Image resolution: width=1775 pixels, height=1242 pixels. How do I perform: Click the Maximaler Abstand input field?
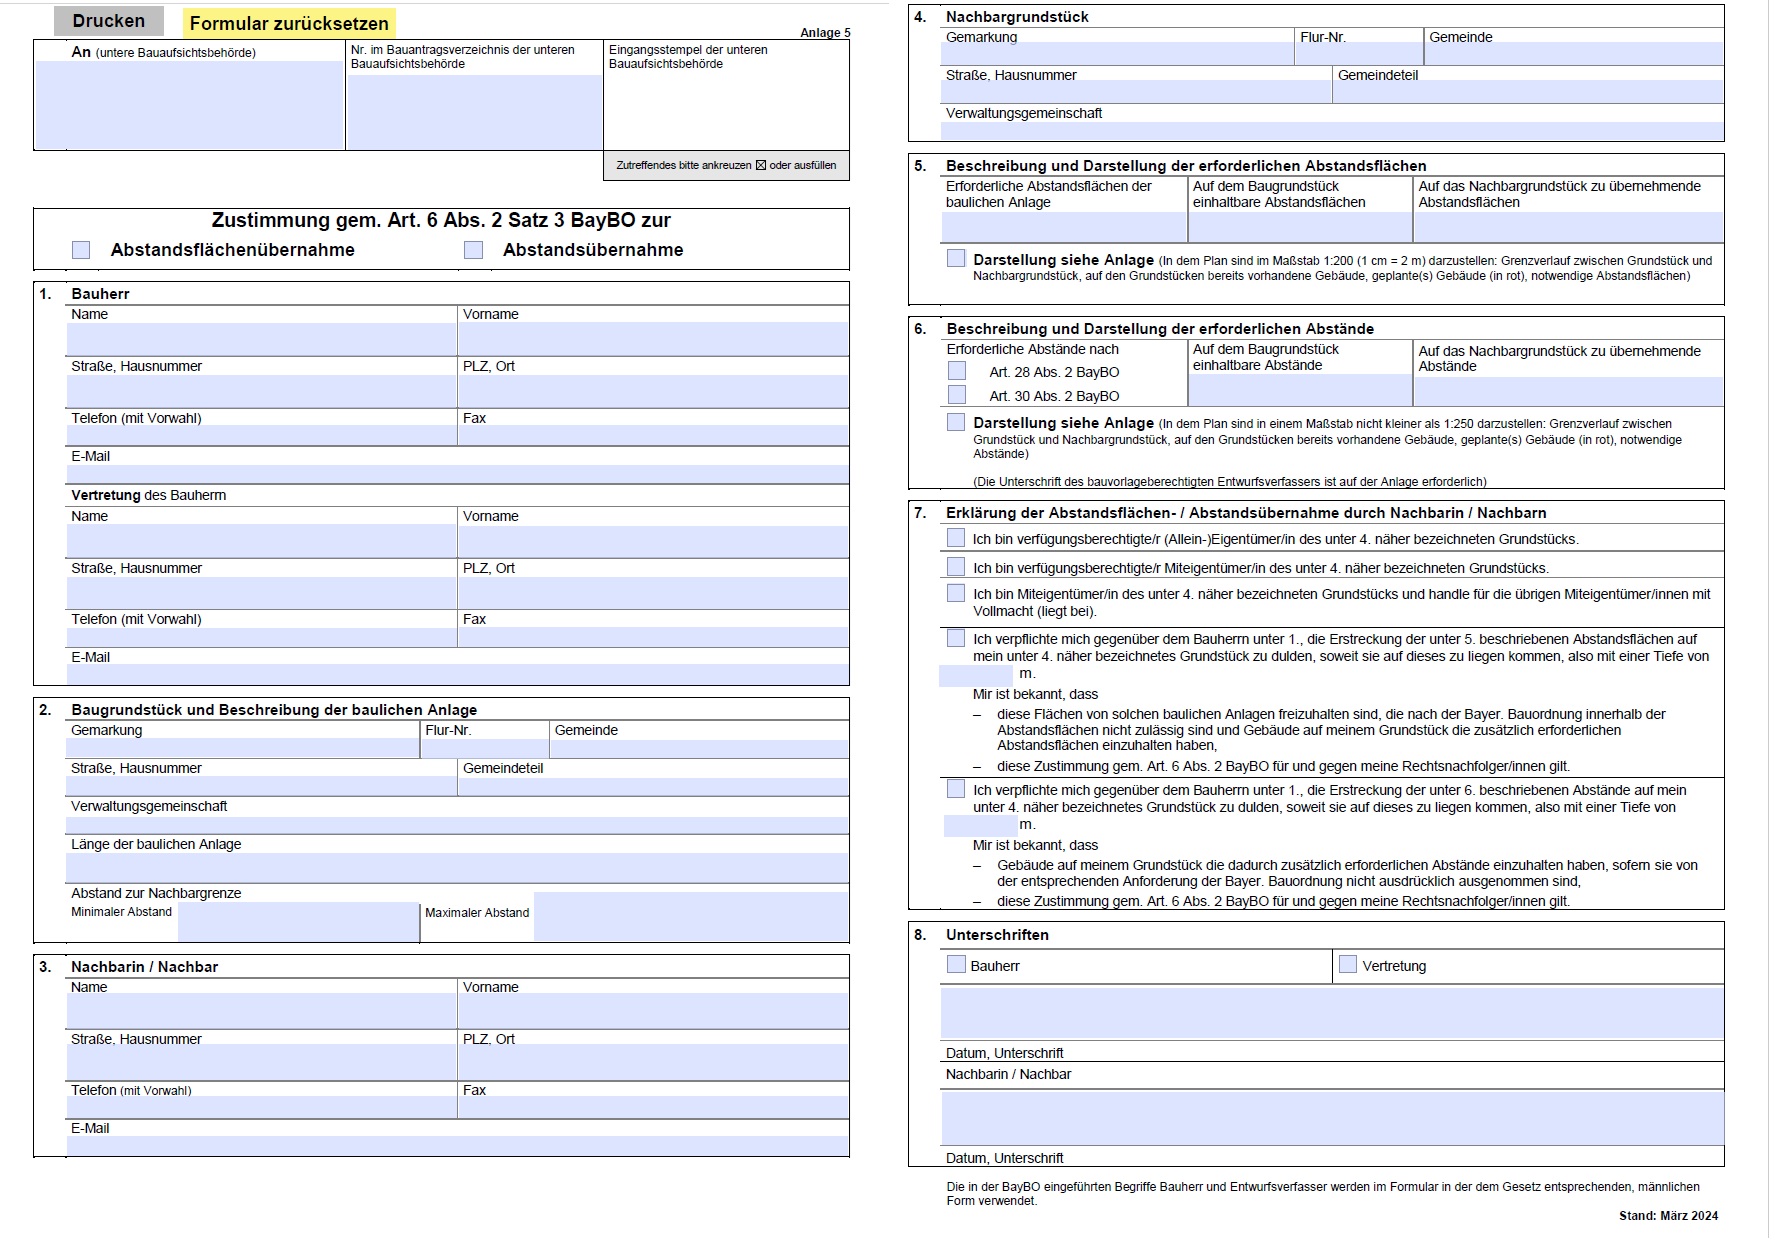coord(690,917)
